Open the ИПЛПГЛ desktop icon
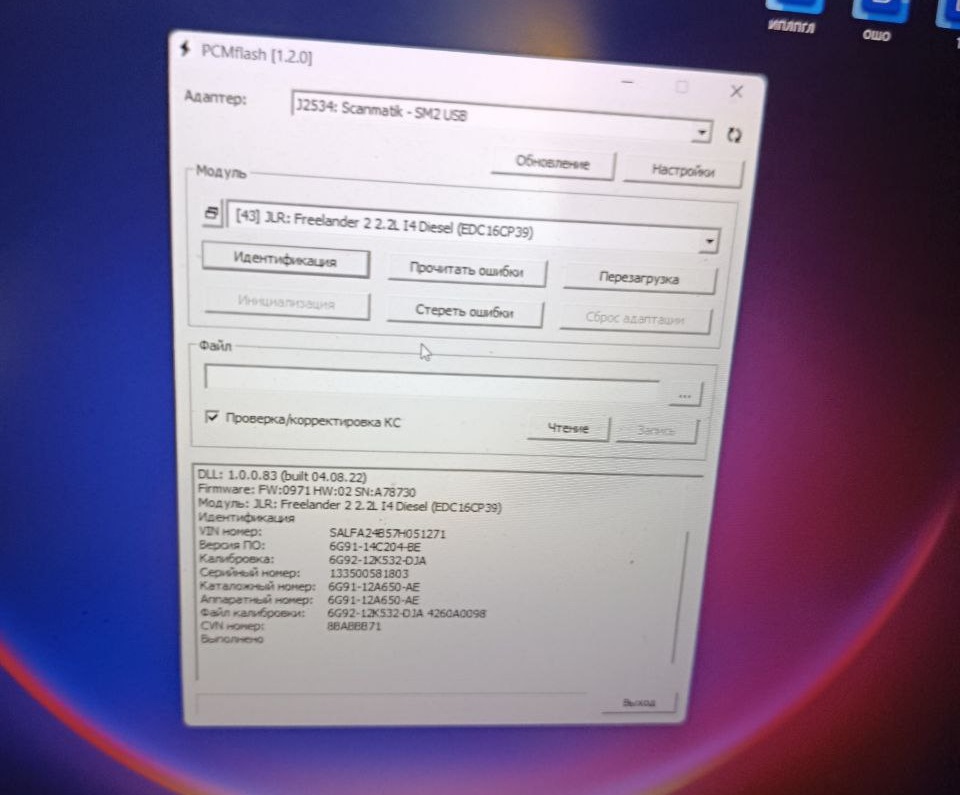This screenshot has width=960, height=795. [792, 16]
